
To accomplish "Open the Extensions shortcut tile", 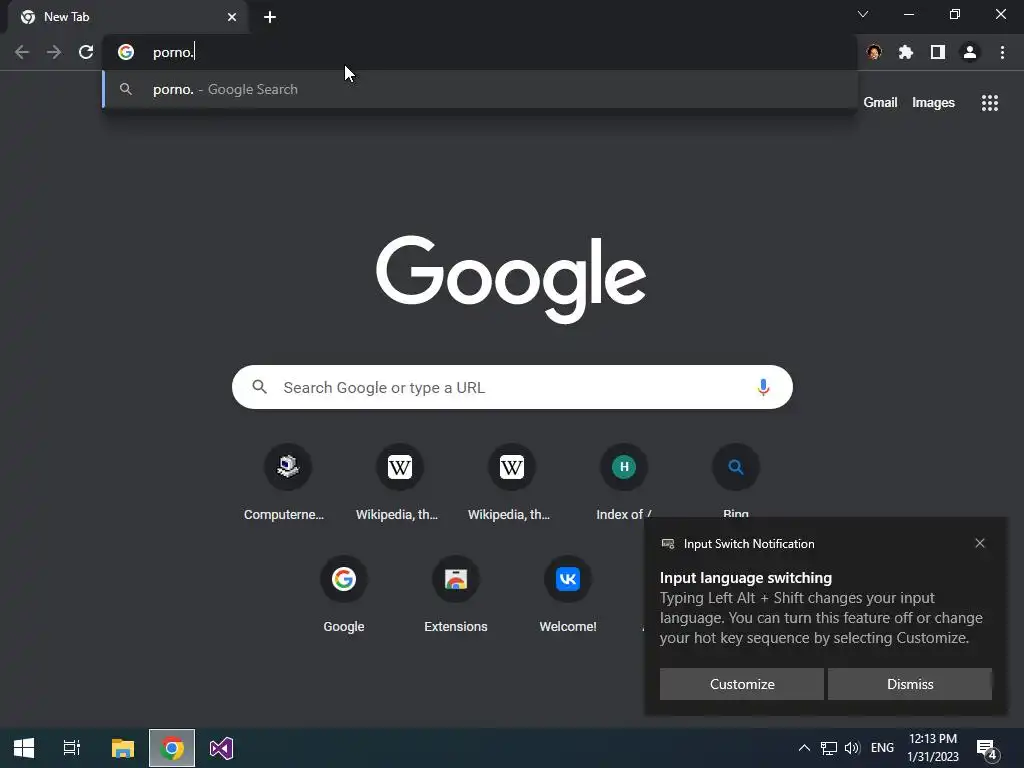I will point(456,595).
